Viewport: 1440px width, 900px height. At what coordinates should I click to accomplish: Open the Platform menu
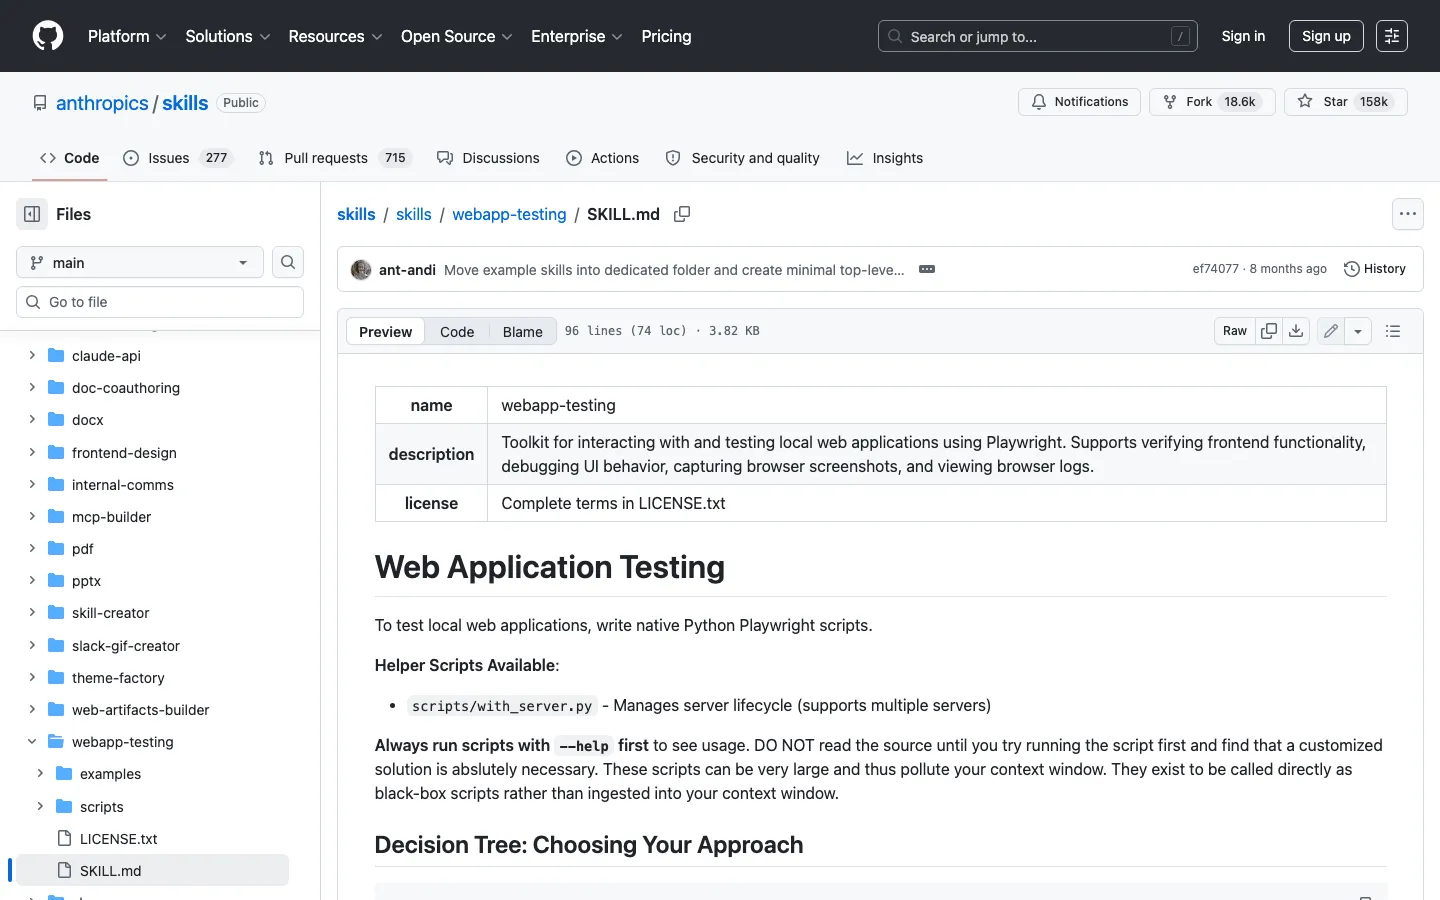point(127,36)
